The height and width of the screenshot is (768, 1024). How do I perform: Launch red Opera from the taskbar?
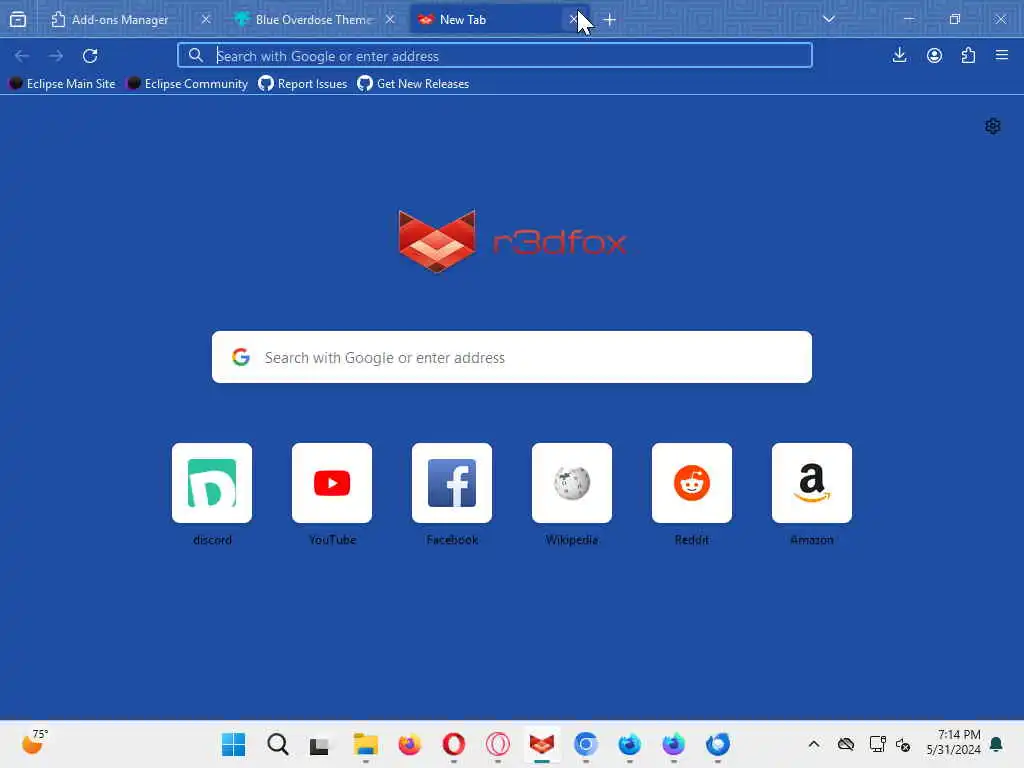point(454,744)
